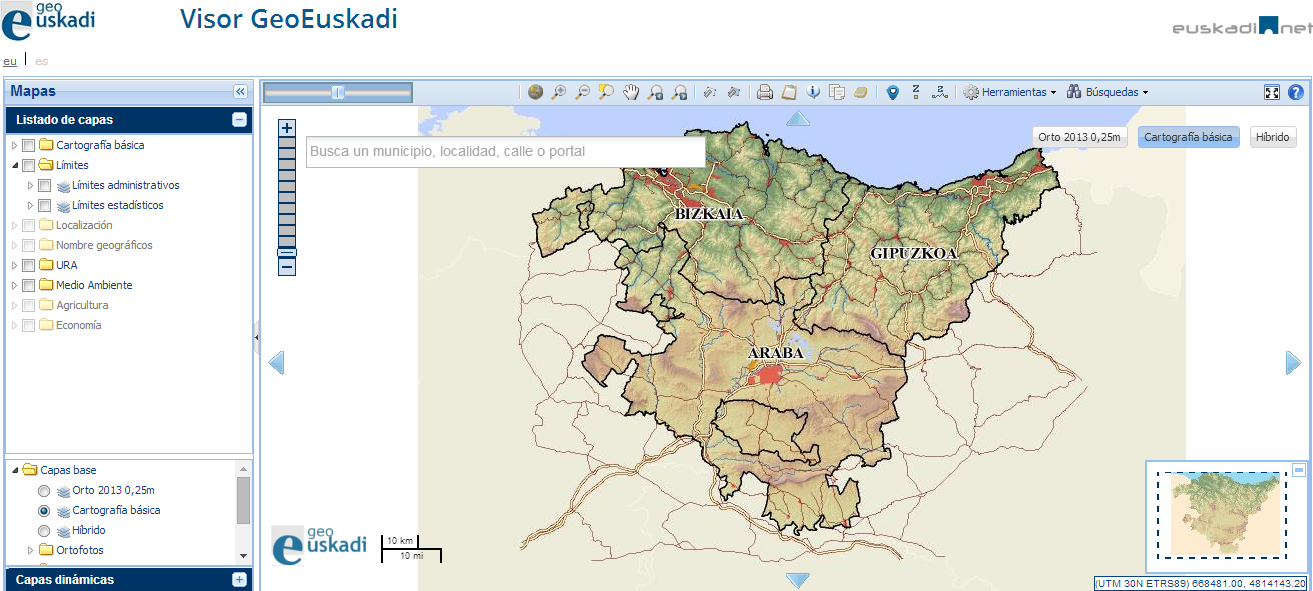Check the Límites layer checkbox

tap(28, 166)
